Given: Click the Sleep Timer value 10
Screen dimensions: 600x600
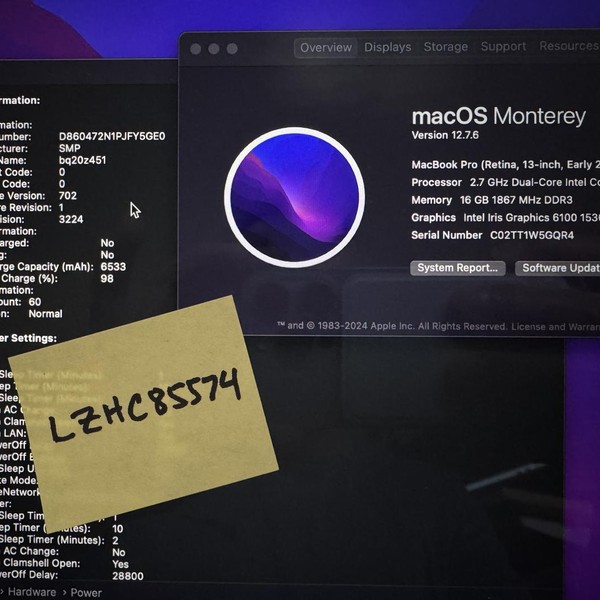Looking at the screenshot, I should click(x=117, y=529).
